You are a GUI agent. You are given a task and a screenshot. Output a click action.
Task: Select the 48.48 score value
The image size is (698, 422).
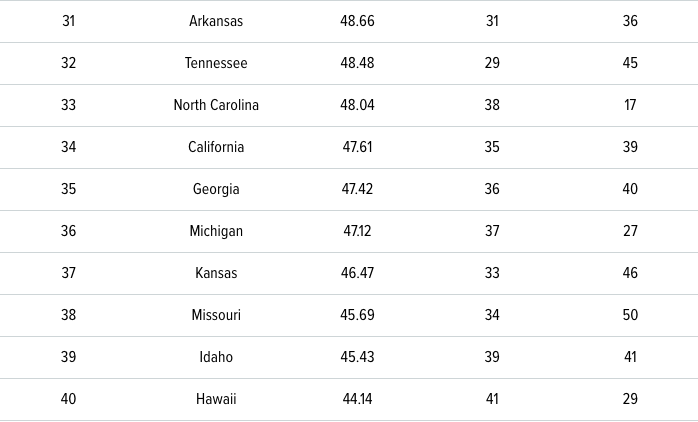(357, 63)
